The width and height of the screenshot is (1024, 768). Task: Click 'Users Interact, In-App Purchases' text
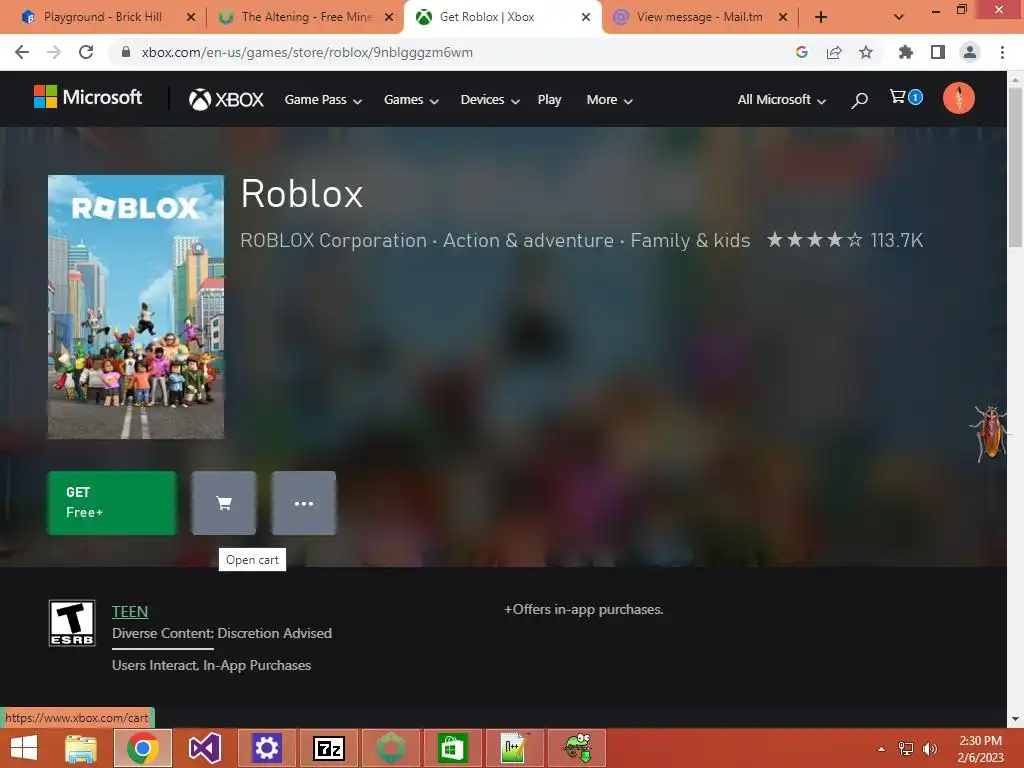point(211,665)
